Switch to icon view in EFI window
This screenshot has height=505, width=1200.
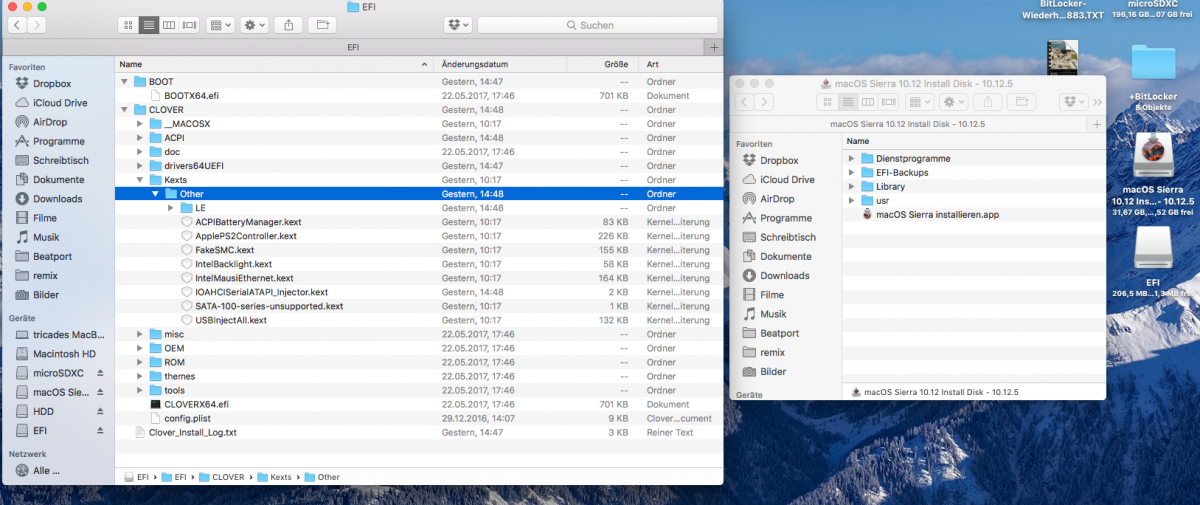point(128,24)
